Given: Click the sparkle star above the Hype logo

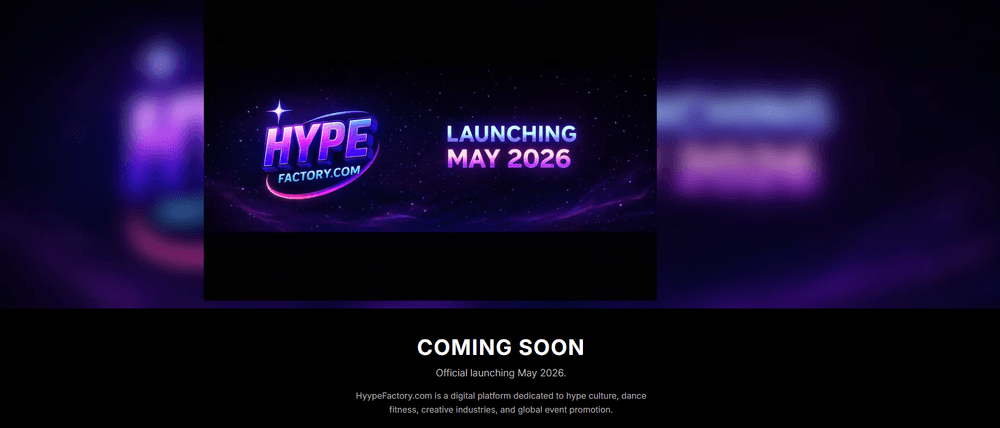Looking at the screenshot, I should pos(279,112).
